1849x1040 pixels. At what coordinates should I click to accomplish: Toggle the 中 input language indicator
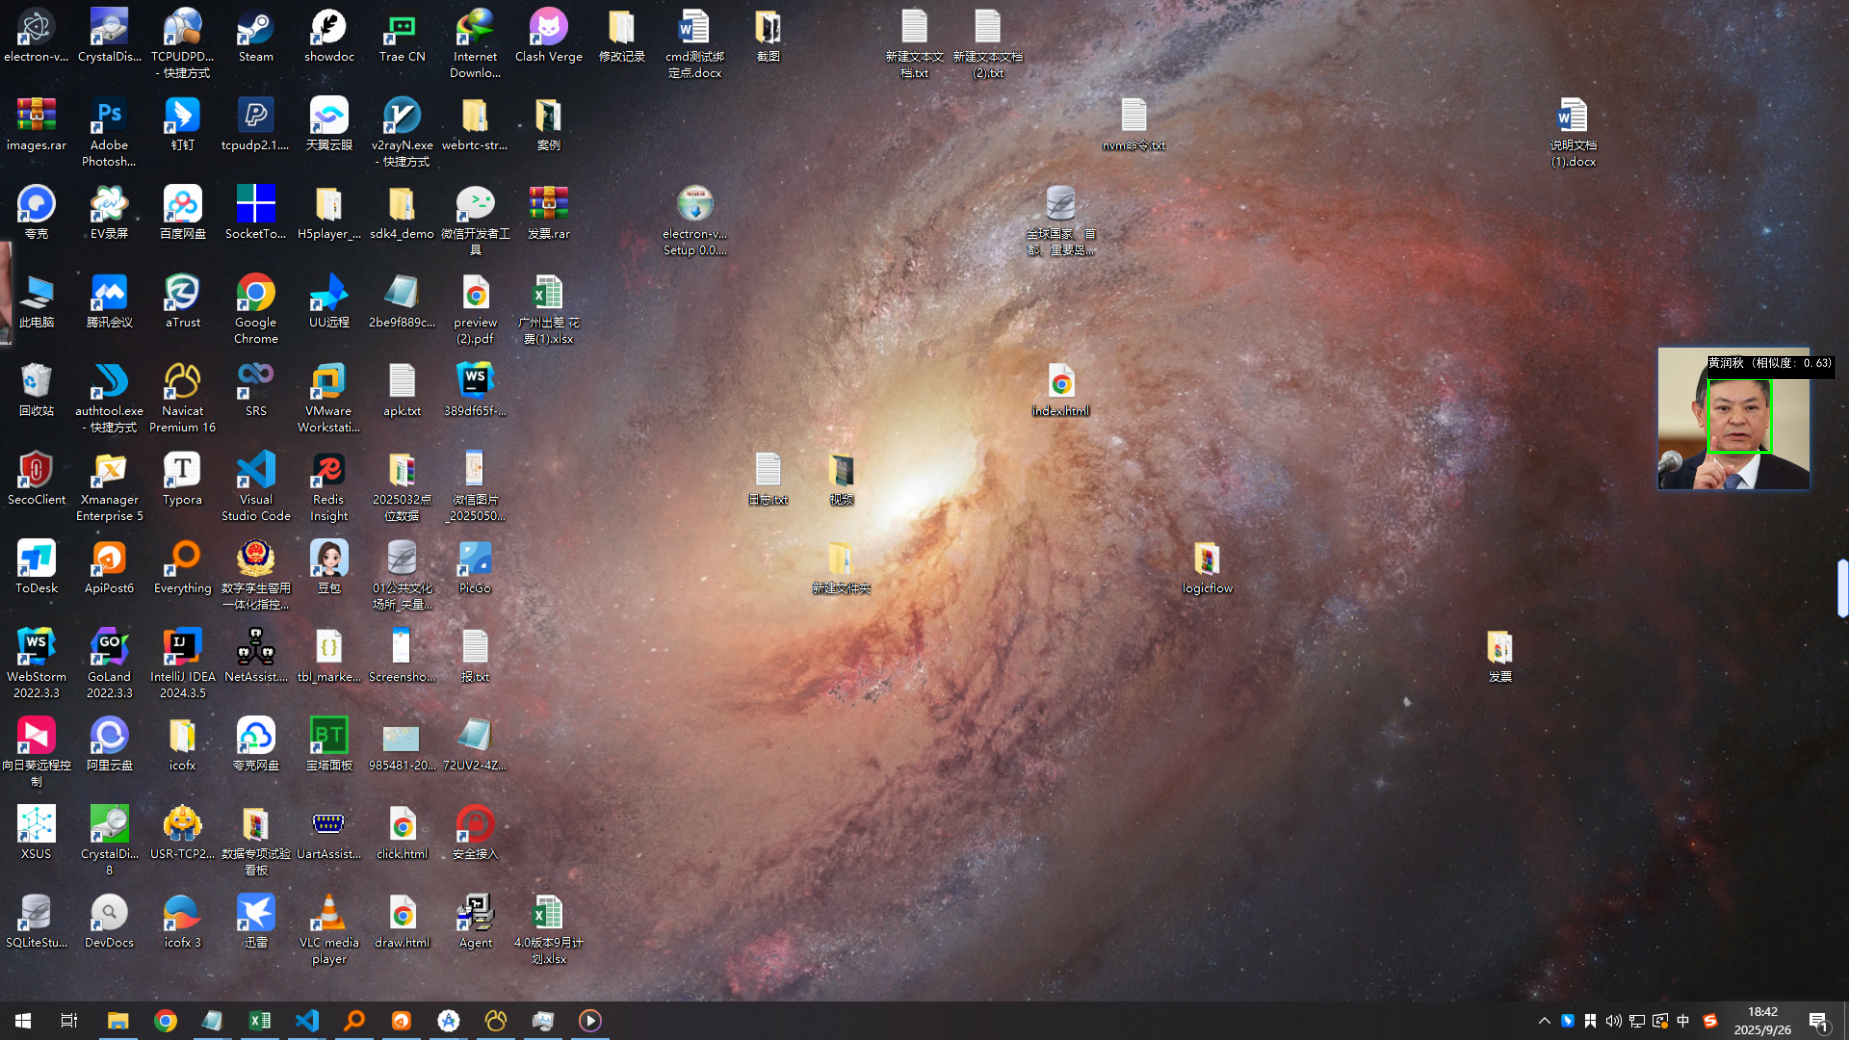coord(1683,1021)
